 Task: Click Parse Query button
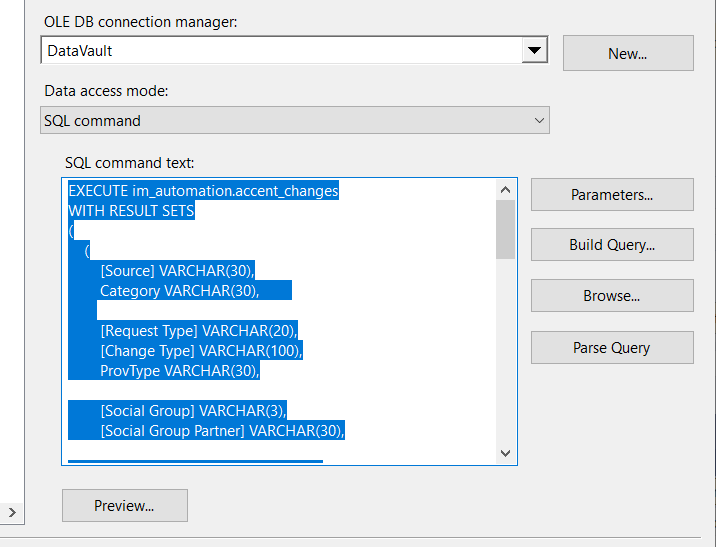(612, 348)
